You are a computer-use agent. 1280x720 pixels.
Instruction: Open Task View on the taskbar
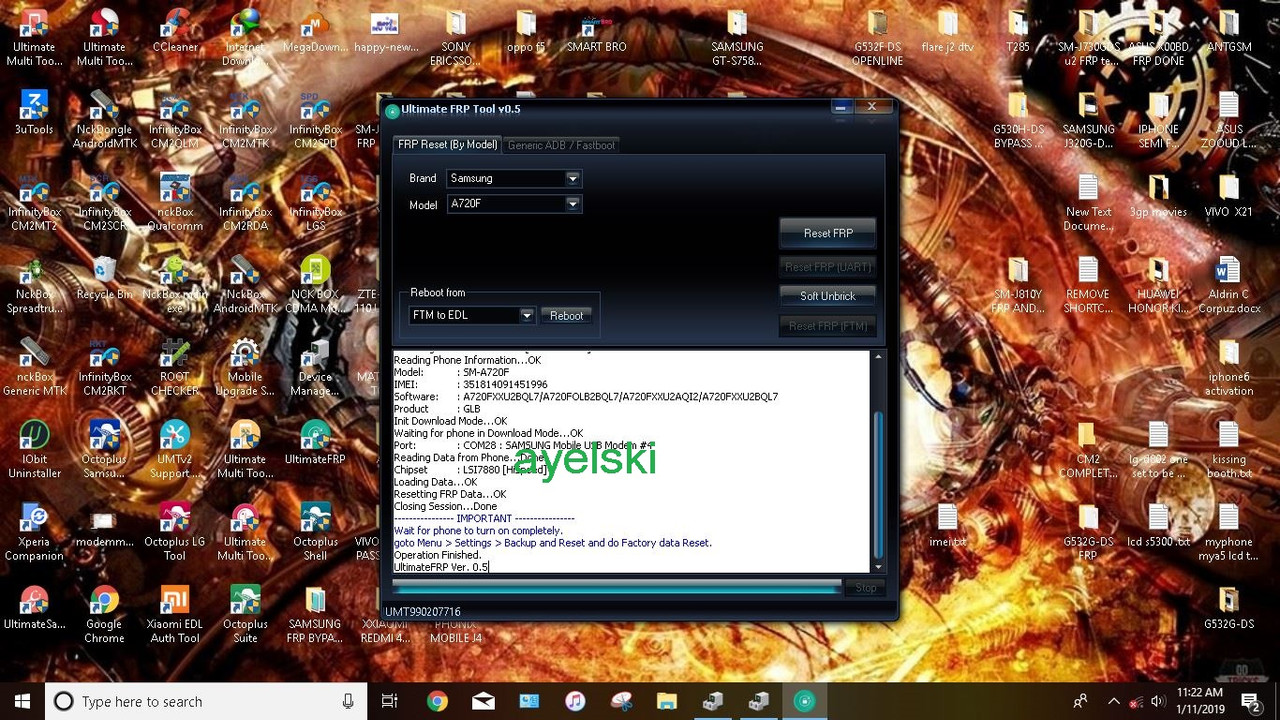[390, 701]
